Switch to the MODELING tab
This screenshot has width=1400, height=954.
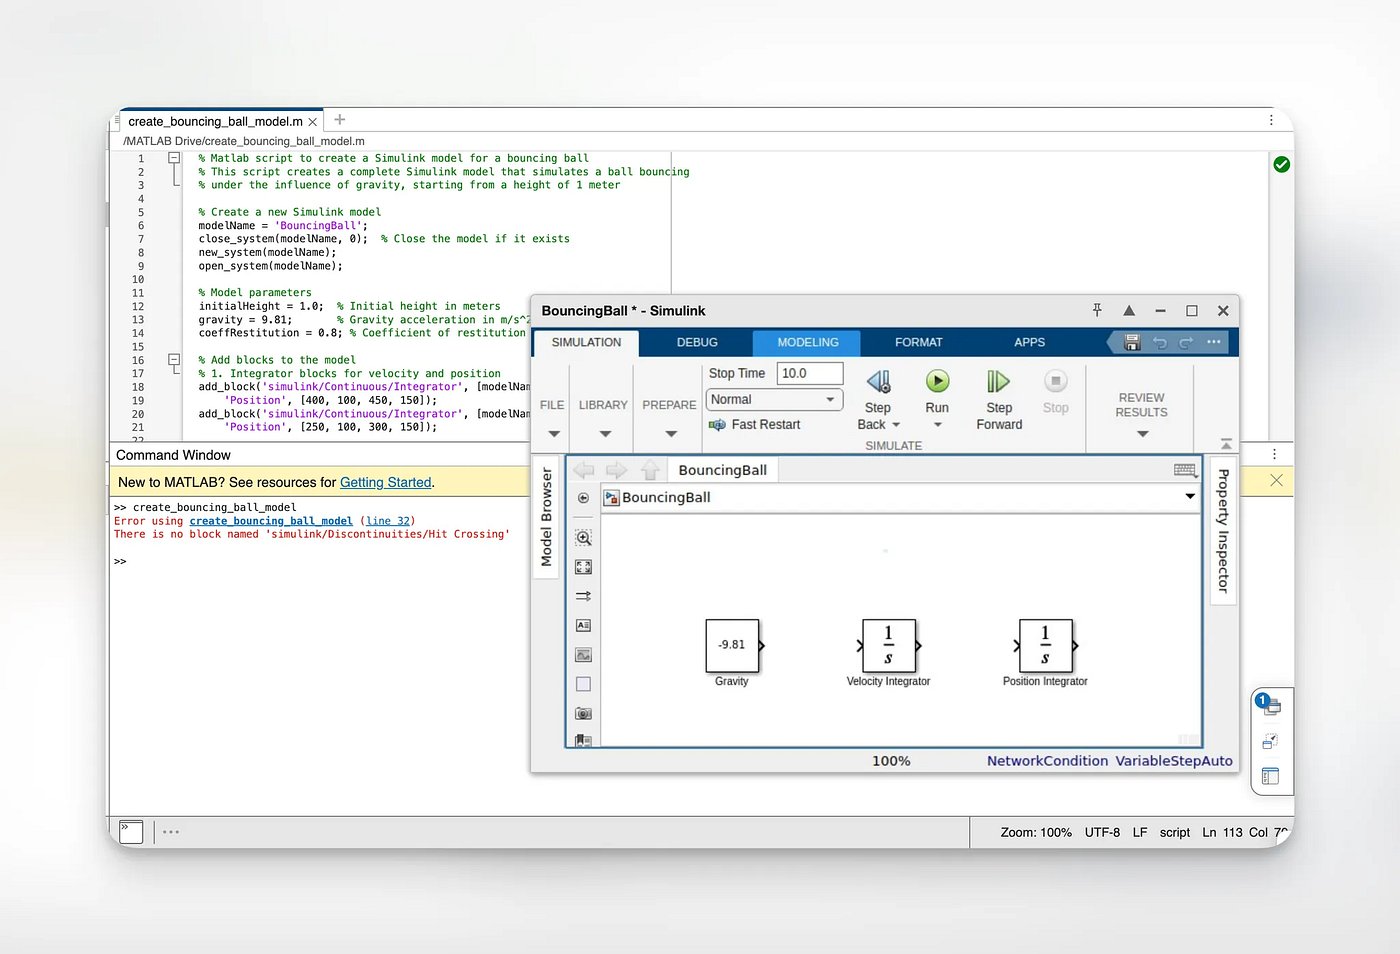[808, 342]
